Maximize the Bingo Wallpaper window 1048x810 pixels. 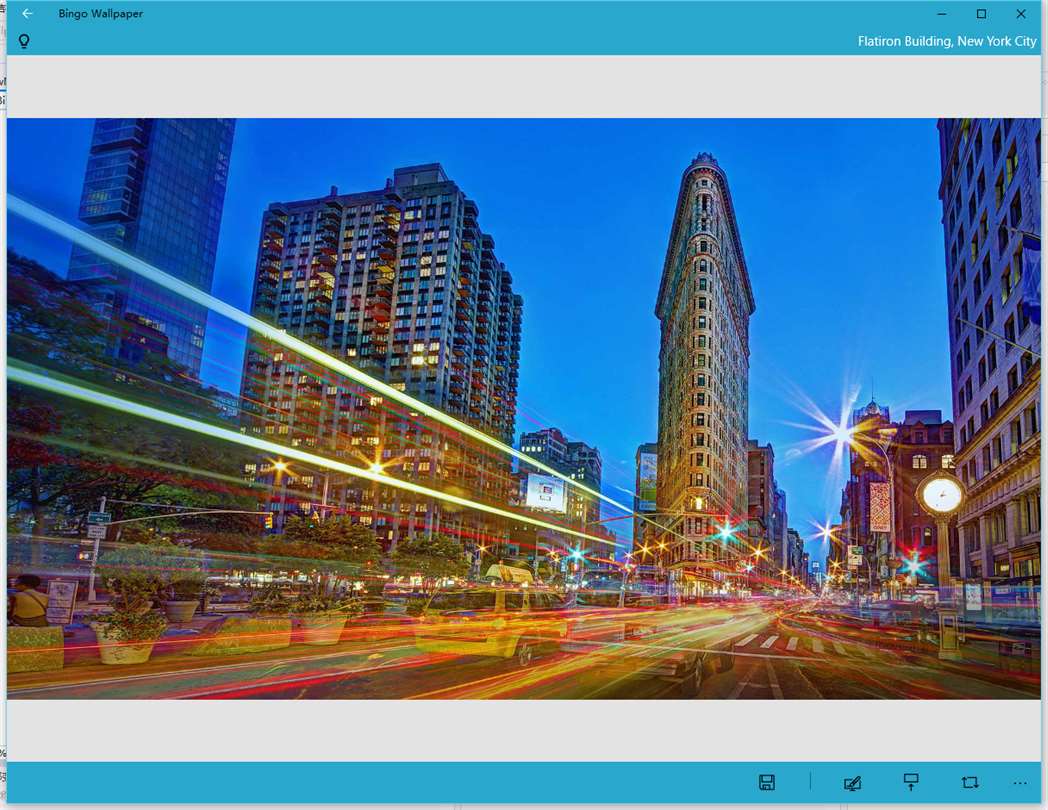981,13
